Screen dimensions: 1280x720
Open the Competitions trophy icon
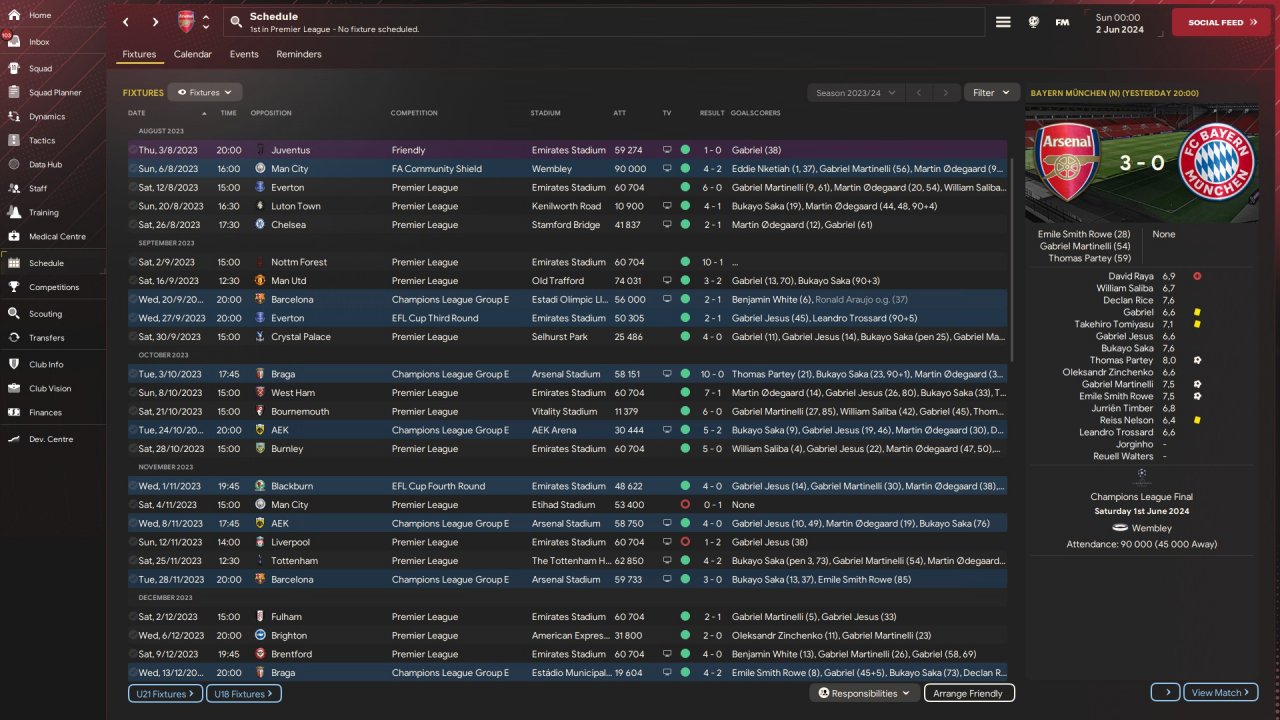tap(14, 287)
